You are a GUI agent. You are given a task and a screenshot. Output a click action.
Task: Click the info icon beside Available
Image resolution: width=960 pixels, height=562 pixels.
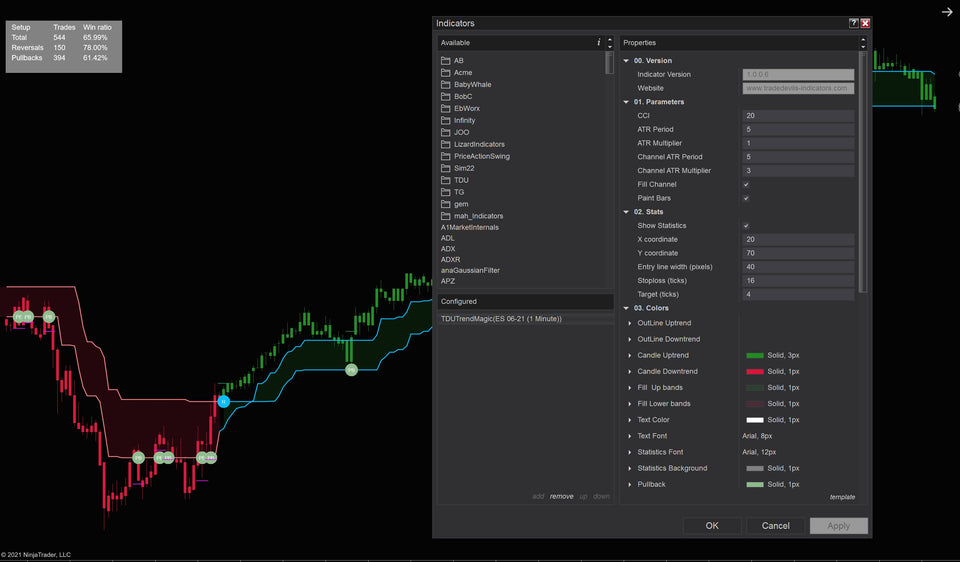click(599, 43)
